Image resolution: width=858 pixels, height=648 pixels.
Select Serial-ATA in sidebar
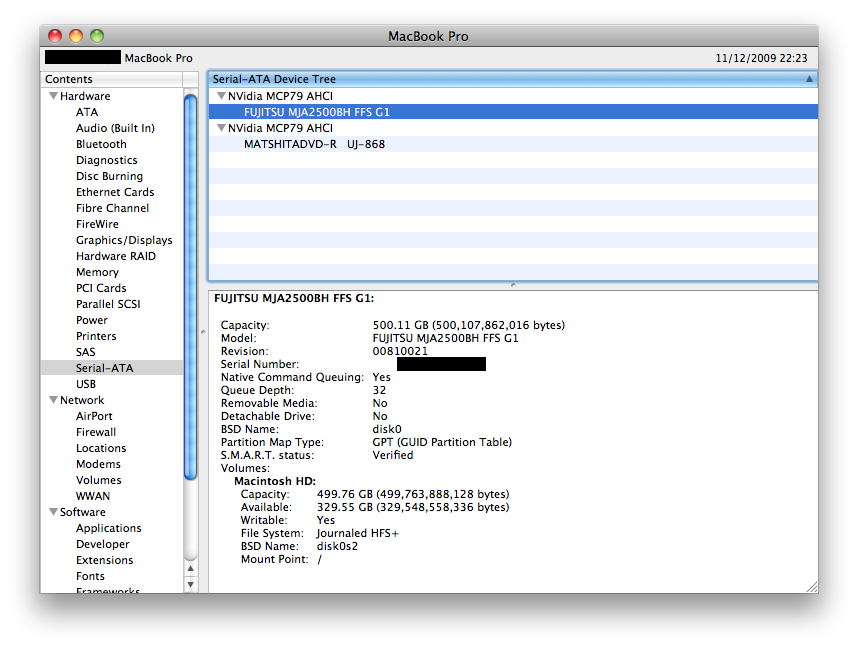(112, 368)
